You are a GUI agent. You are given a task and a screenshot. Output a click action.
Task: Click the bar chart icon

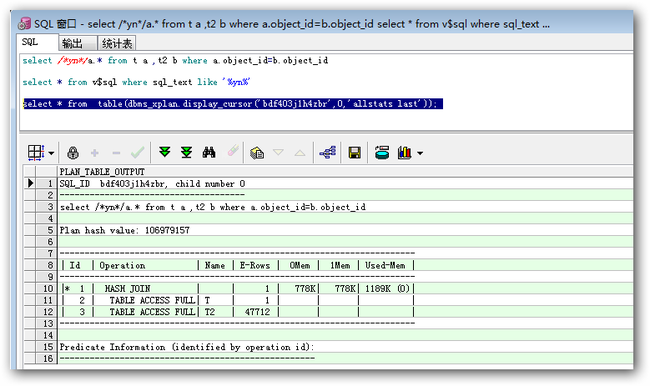pos(405,153)
